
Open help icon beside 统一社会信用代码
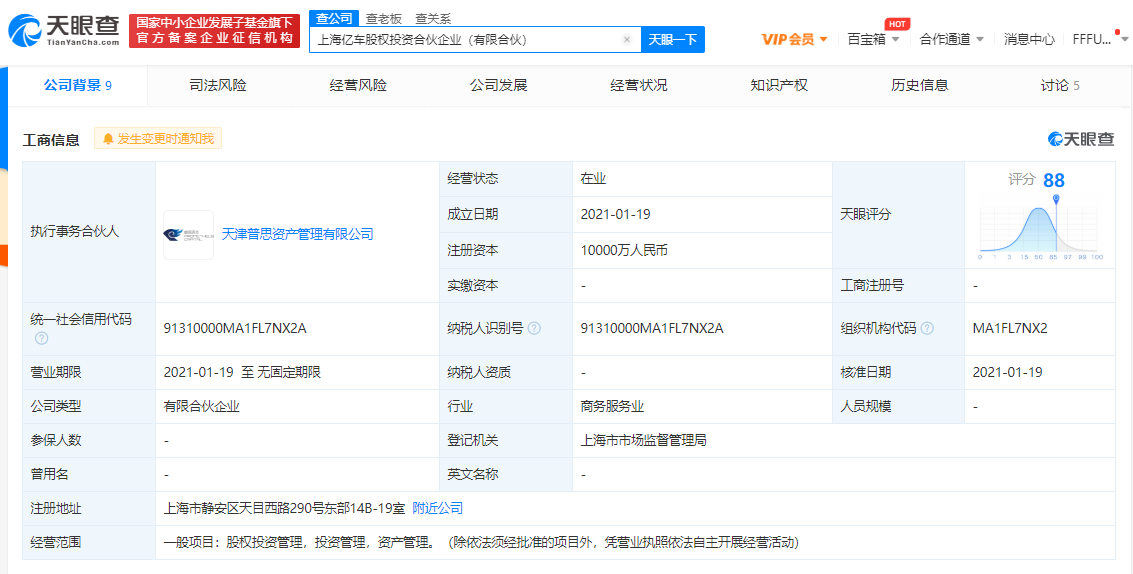42,338
